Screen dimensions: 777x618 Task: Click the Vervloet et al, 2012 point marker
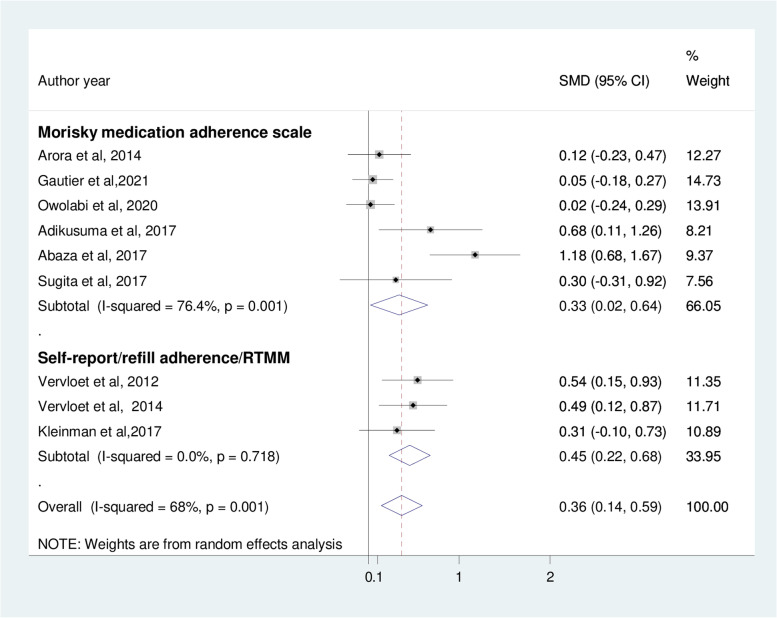coord(418,380)
